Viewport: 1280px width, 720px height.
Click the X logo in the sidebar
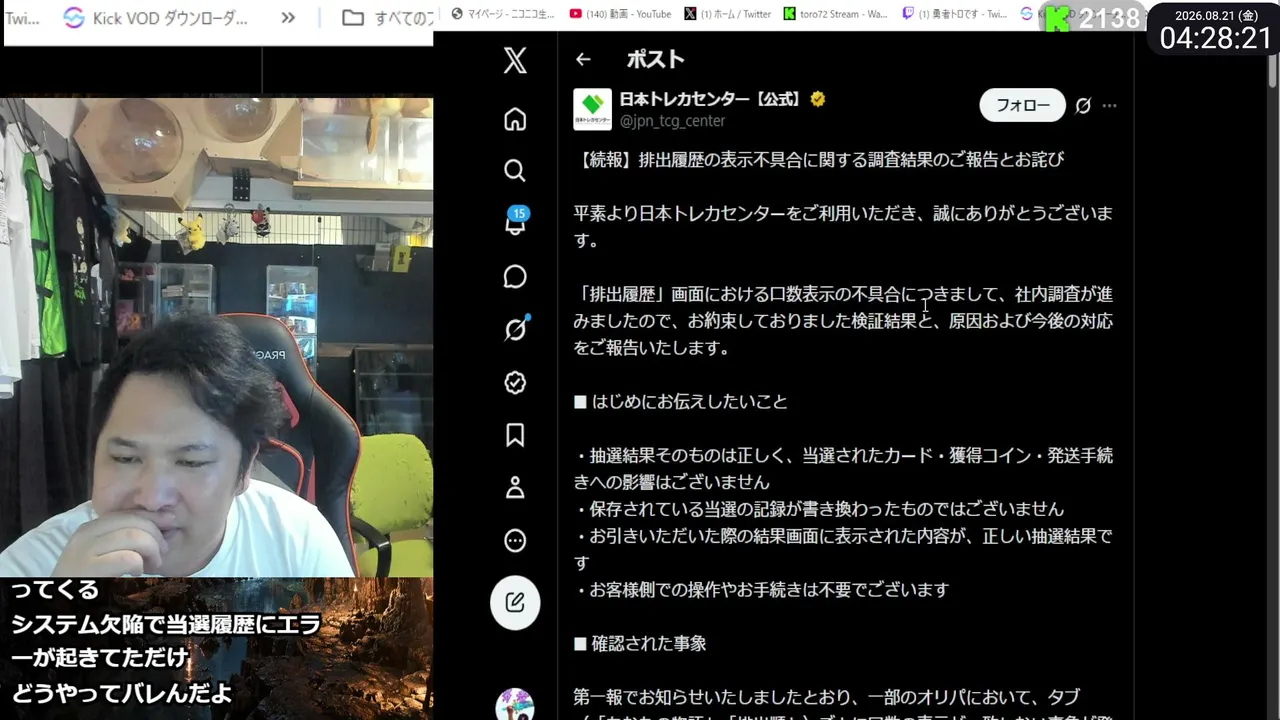(x=515, y=60)
